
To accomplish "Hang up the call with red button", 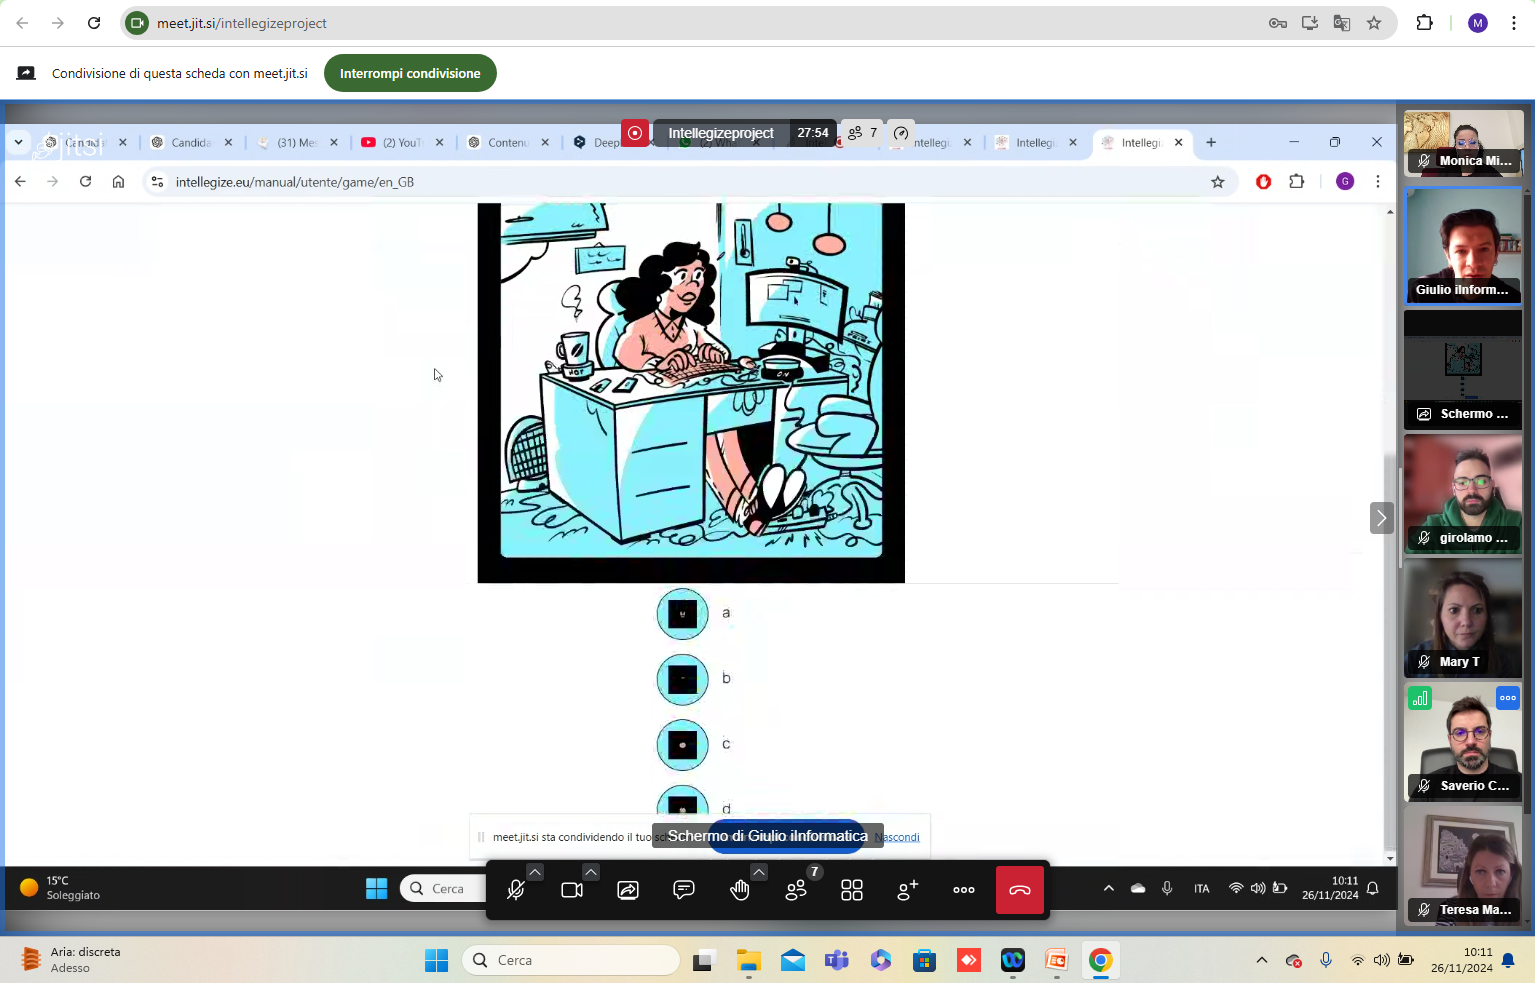I will (1020, 890).
